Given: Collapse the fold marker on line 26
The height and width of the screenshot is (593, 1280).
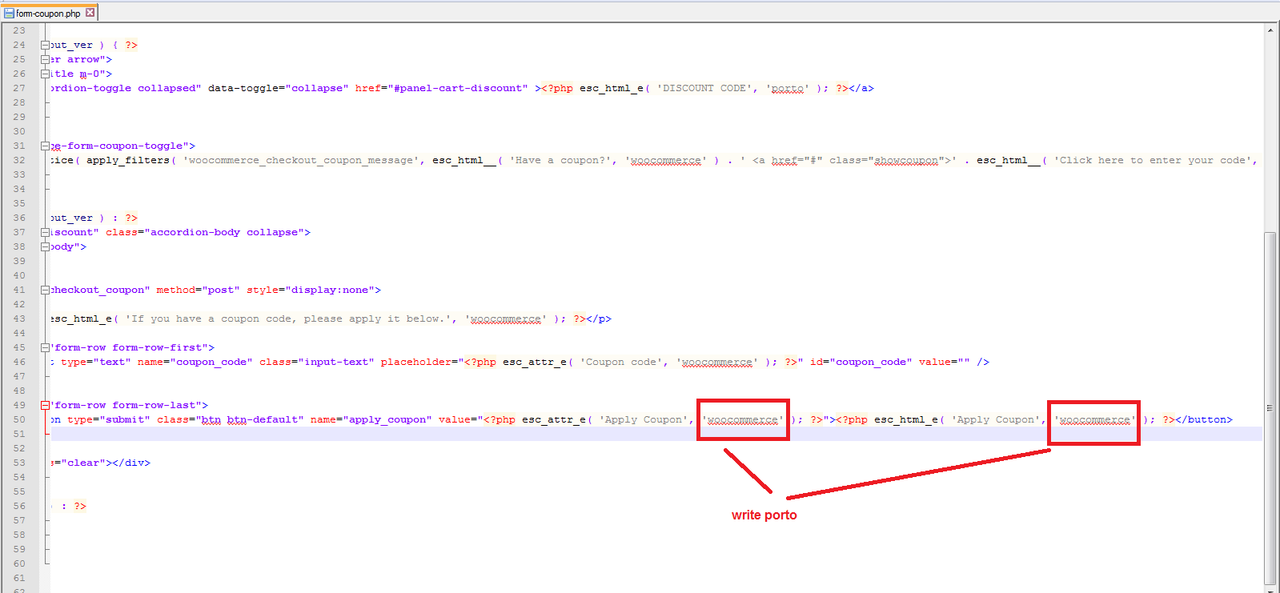Looking at the screenshot, I should 44,73.
